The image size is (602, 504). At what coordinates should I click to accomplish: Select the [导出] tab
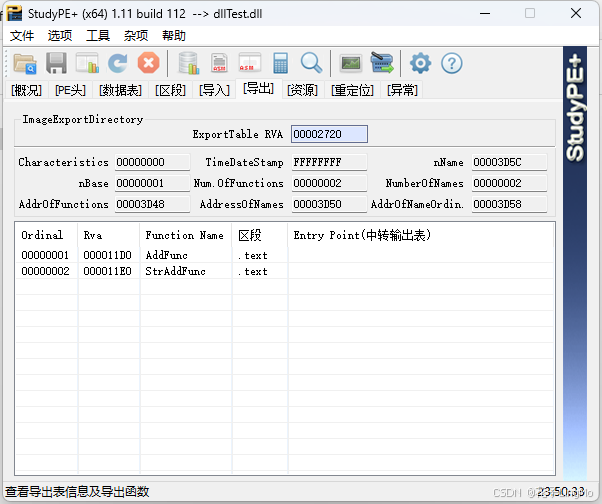pos(258,89)
